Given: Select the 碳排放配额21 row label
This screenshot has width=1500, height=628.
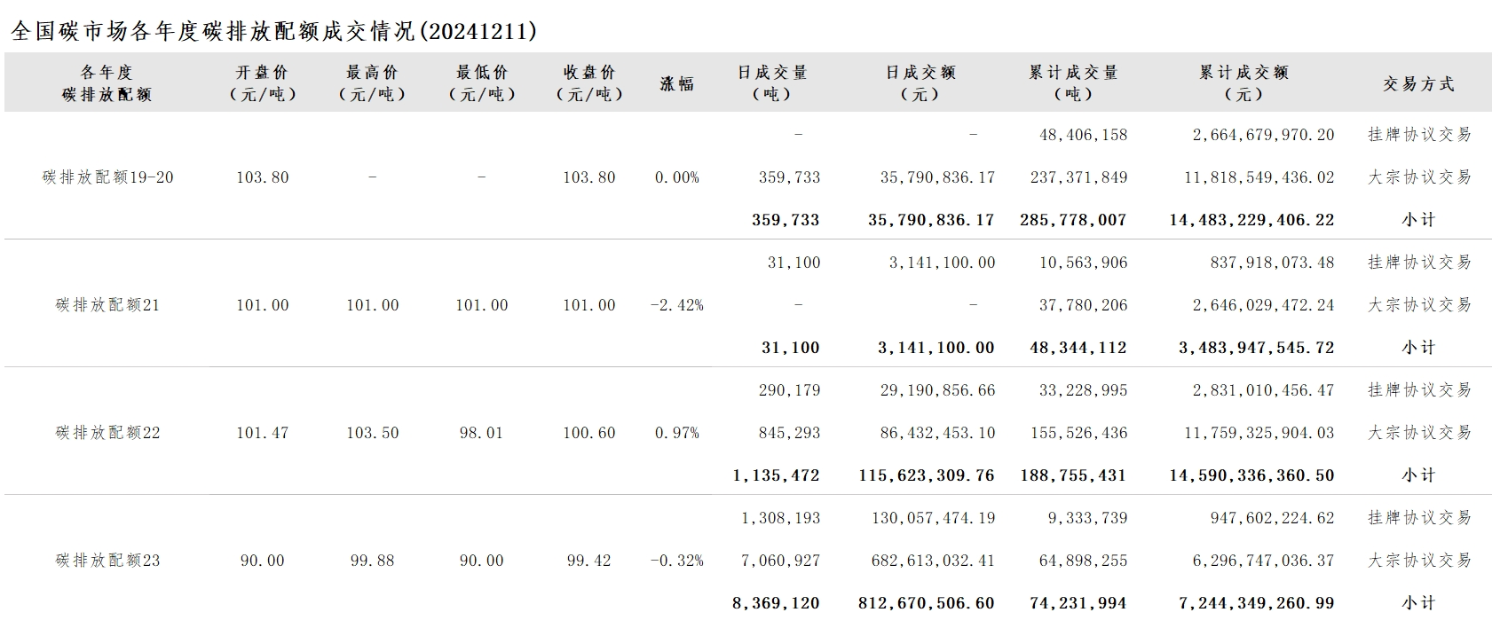Looking at the screenshot, I should point(108,305).
